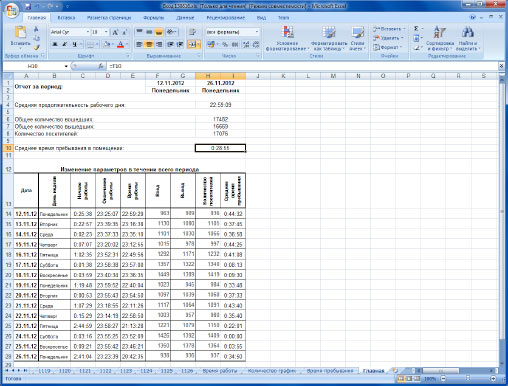Click the fx Insert Function icon
The width and height of the screenshot is (508, 386).
pyautogui.click(x=101, y=66)
